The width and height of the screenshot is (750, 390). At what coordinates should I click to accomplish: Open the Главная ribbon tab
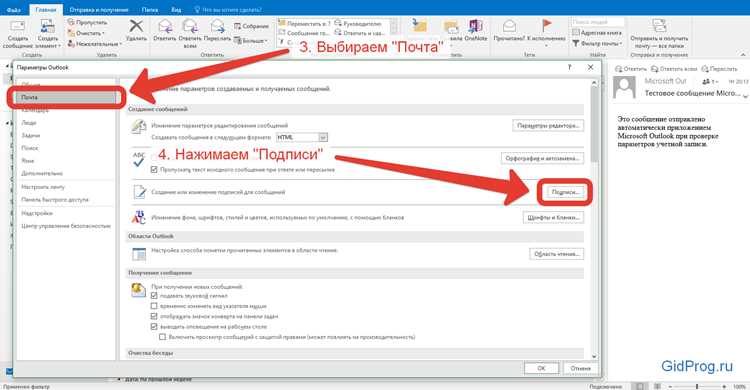(x=46, y=10)
